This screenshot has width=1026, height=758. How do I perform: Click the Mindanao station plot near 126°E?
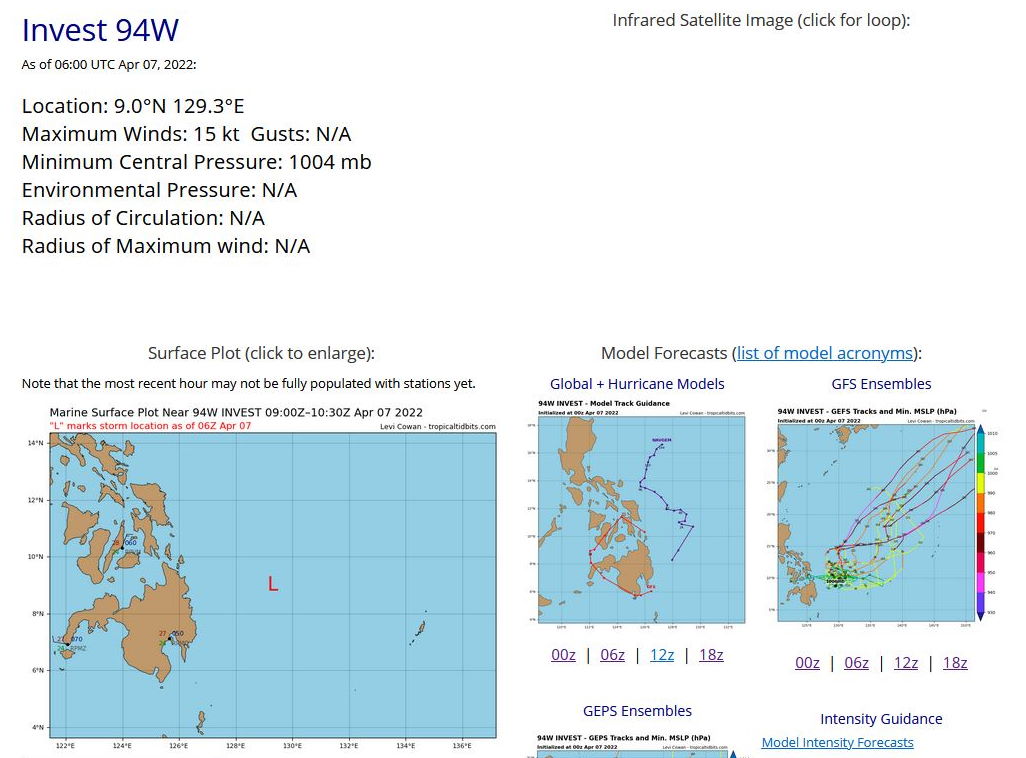(171, 636)
